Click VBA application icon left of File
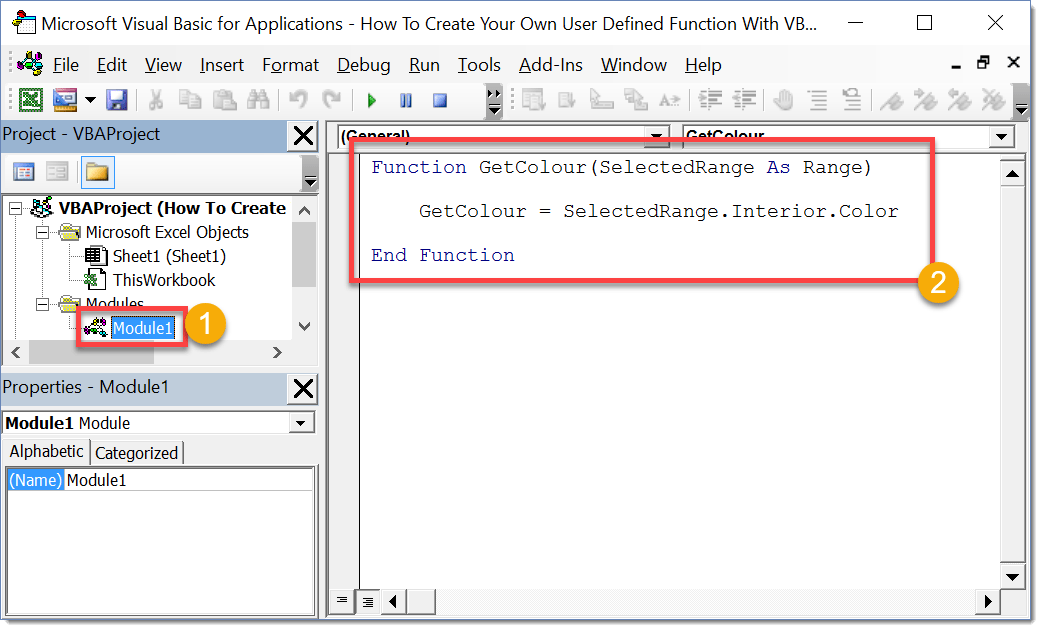1041x630 pixels. (30, 64)
